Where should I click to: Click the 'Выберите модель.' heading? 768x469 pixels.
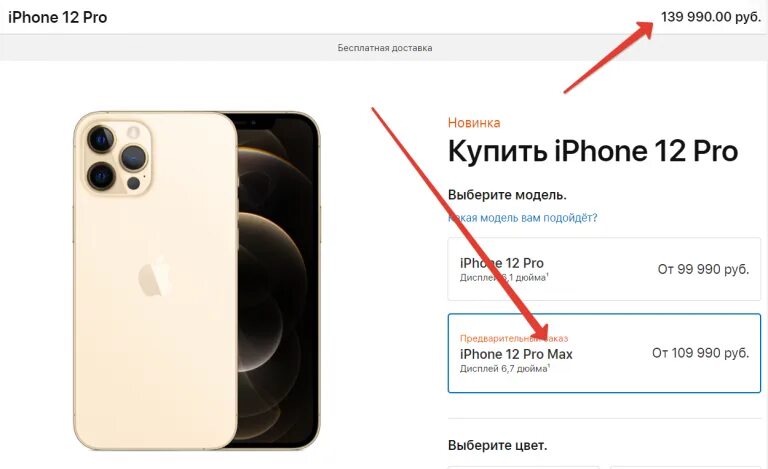coord(507,195)
